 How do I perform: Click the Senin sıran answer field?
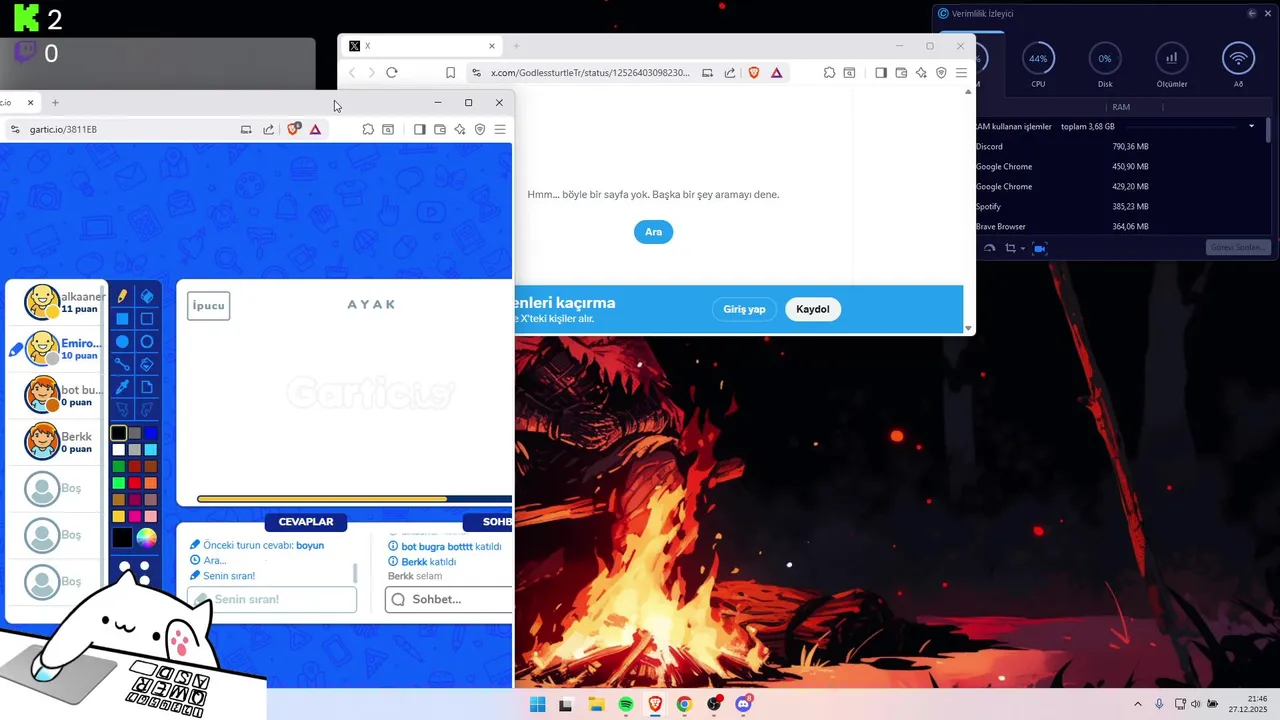[x=272, y=599]
